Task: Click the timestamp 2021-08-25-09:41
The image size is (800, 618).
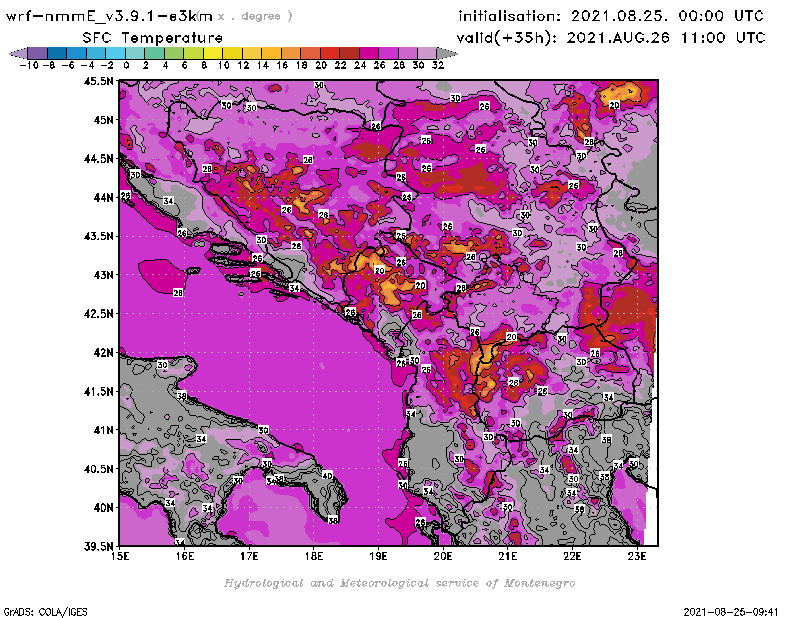Action: (x=731, y=612)
